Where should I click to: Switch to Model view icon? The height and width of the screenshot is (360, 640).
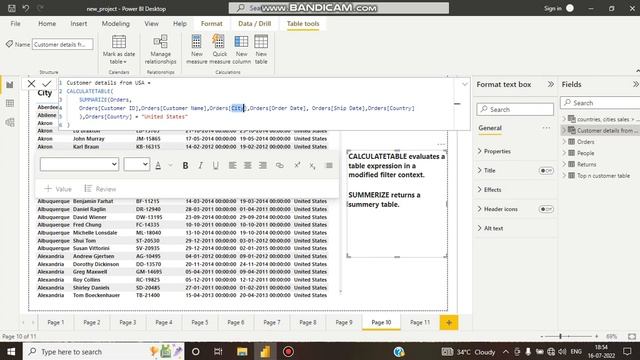click(x=10, y=122)
